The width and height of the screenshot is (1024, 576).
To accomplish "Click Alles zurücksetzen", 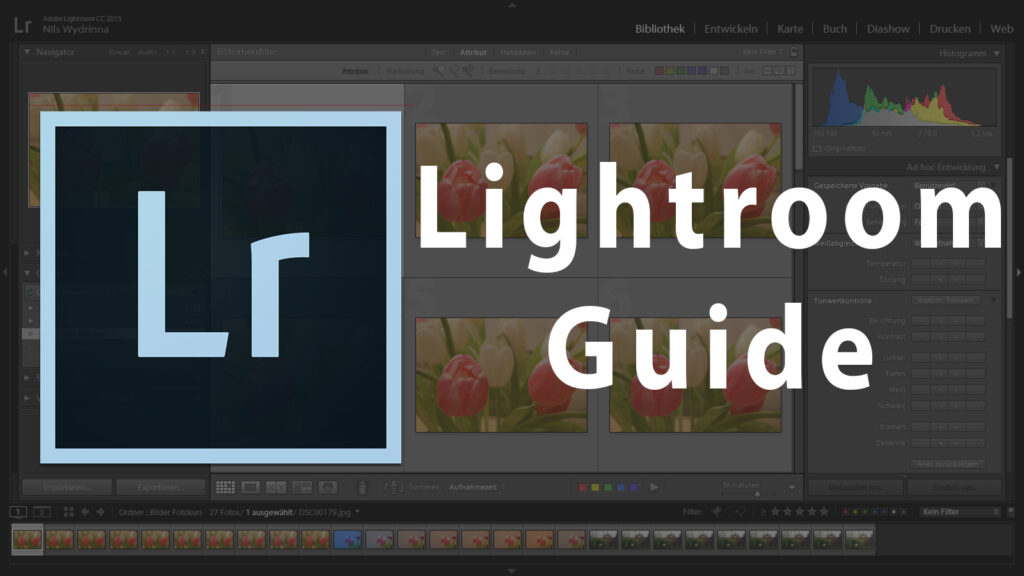I will [x=947, y=464].
